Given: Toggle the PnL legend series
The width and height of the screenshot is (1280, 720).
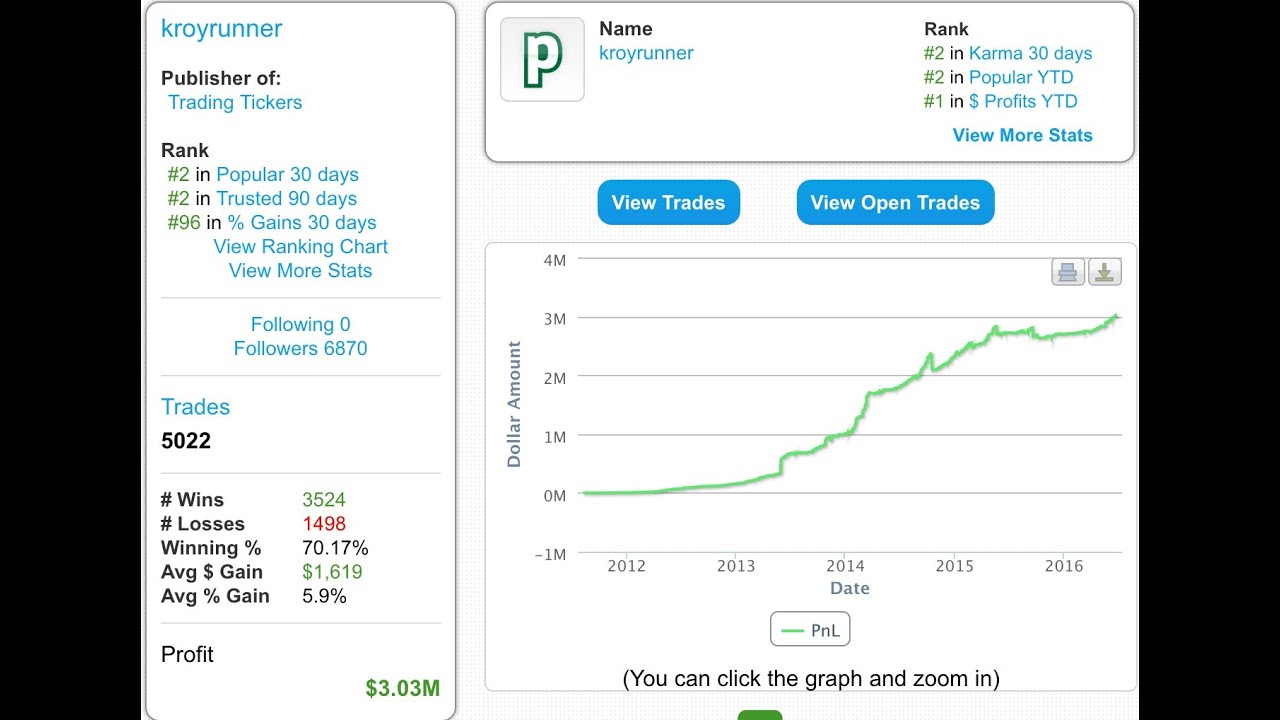Looking at the screenshot, I should [x=810, y=630].
